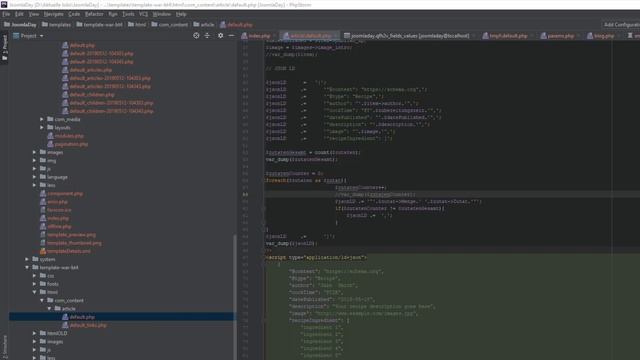Collapse template-war-bt4 folder in tree
640x360 pixels.
coord(27,267)
